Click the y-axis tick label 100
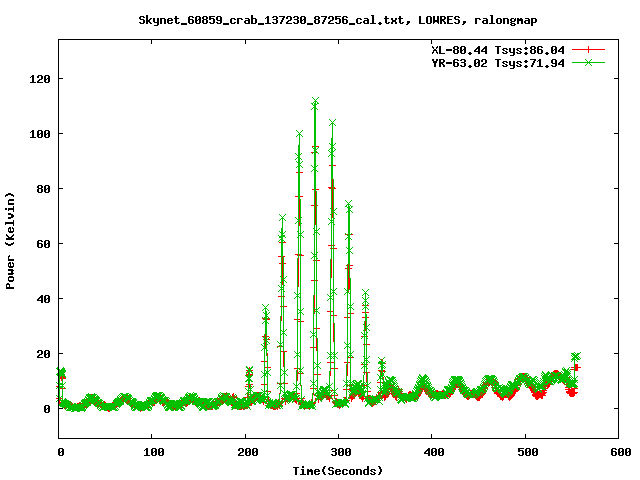The height and width of the screenshot is (480, 640). (x=40, y=134)
